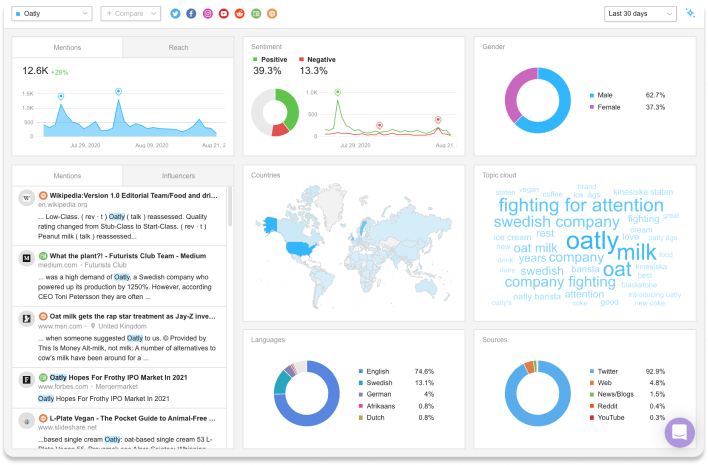Click the Twitter entry in Sources legend
The image size is (708, 465).
tap(627, 371)
